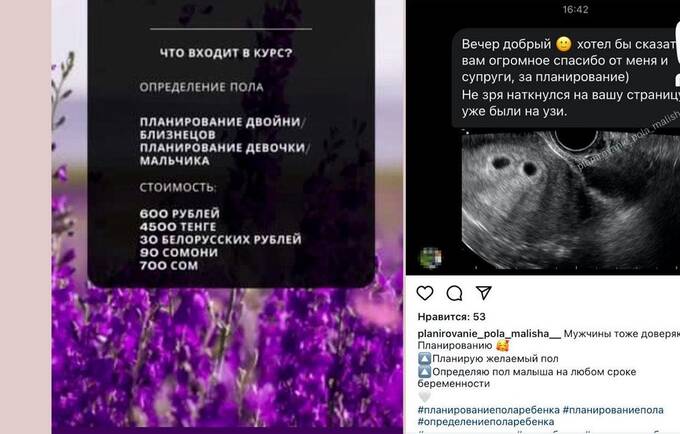Tap the smiley emoji in message

point(564,44)
